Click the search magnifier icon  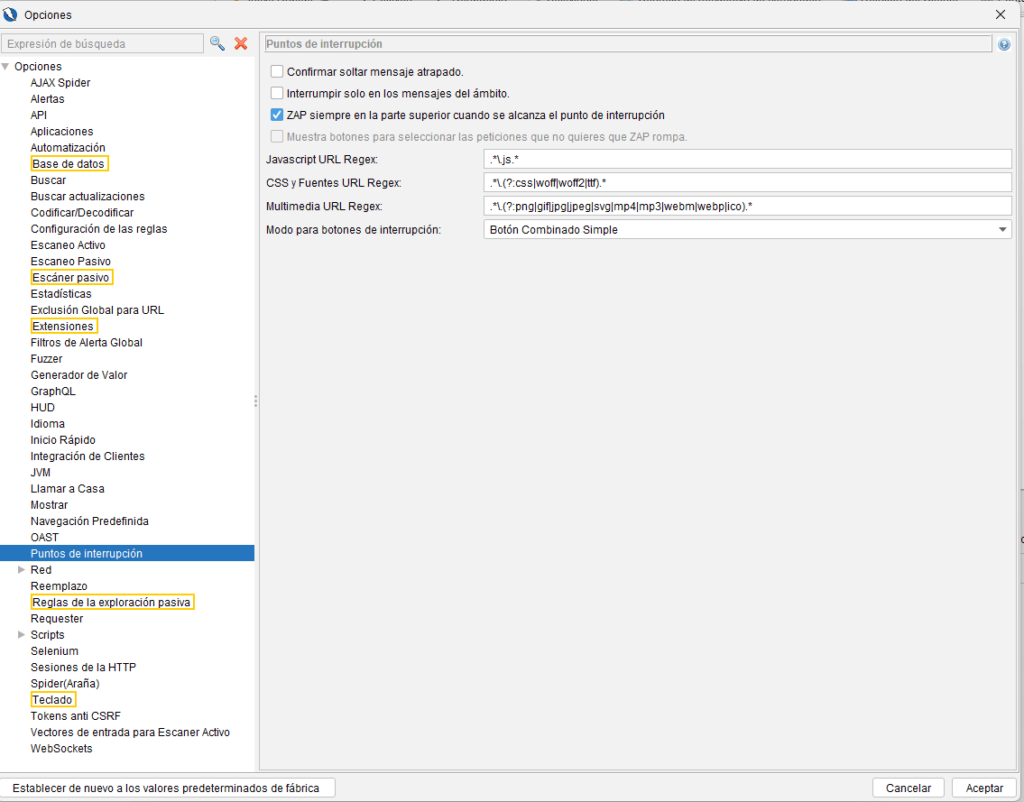tap(217, 44)
